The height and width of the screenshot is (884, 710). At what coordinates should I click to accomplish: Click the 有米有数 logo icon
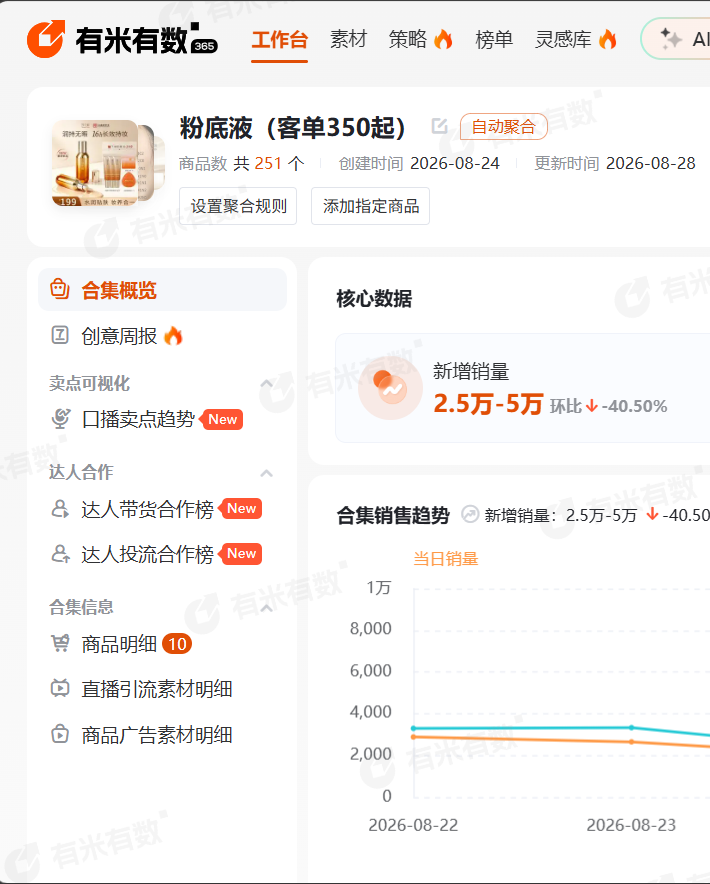[46, 39]
